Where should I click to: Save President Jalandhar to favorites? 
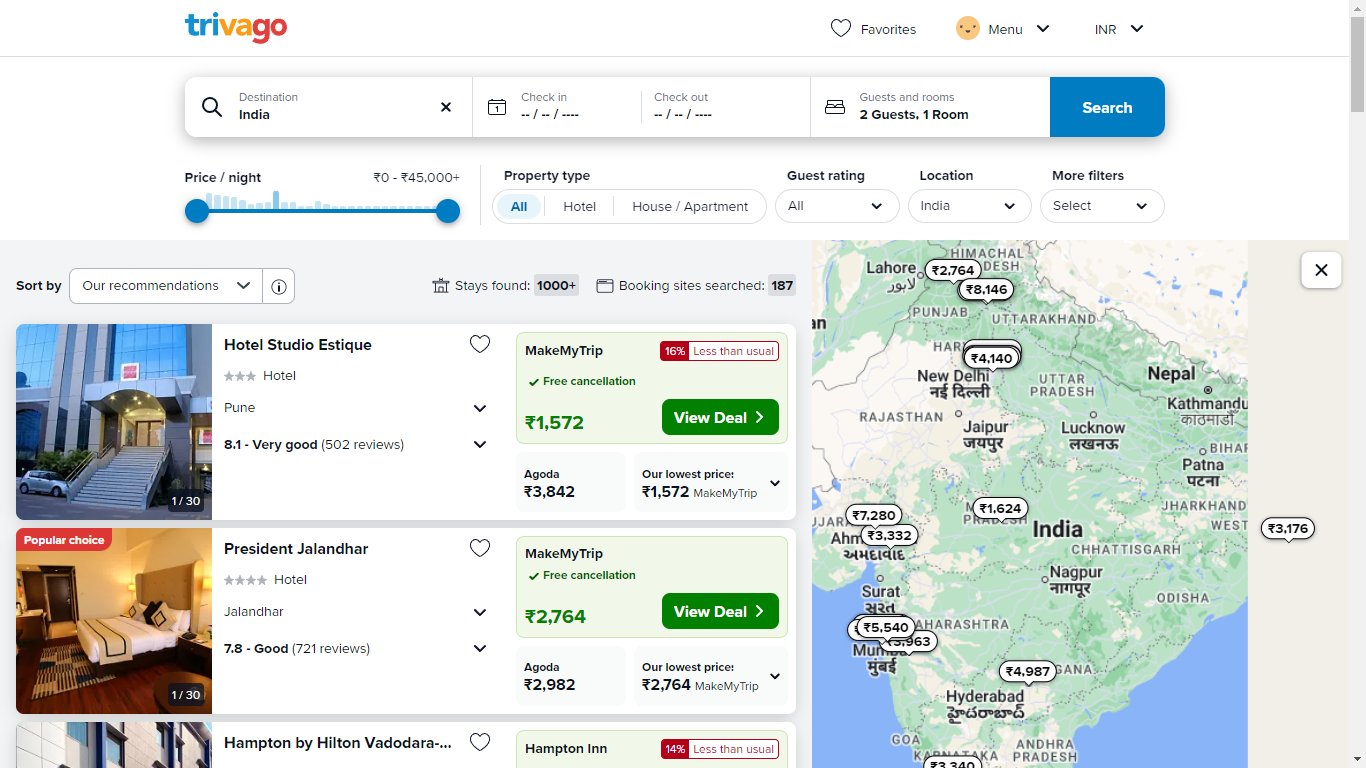(480, 549)
